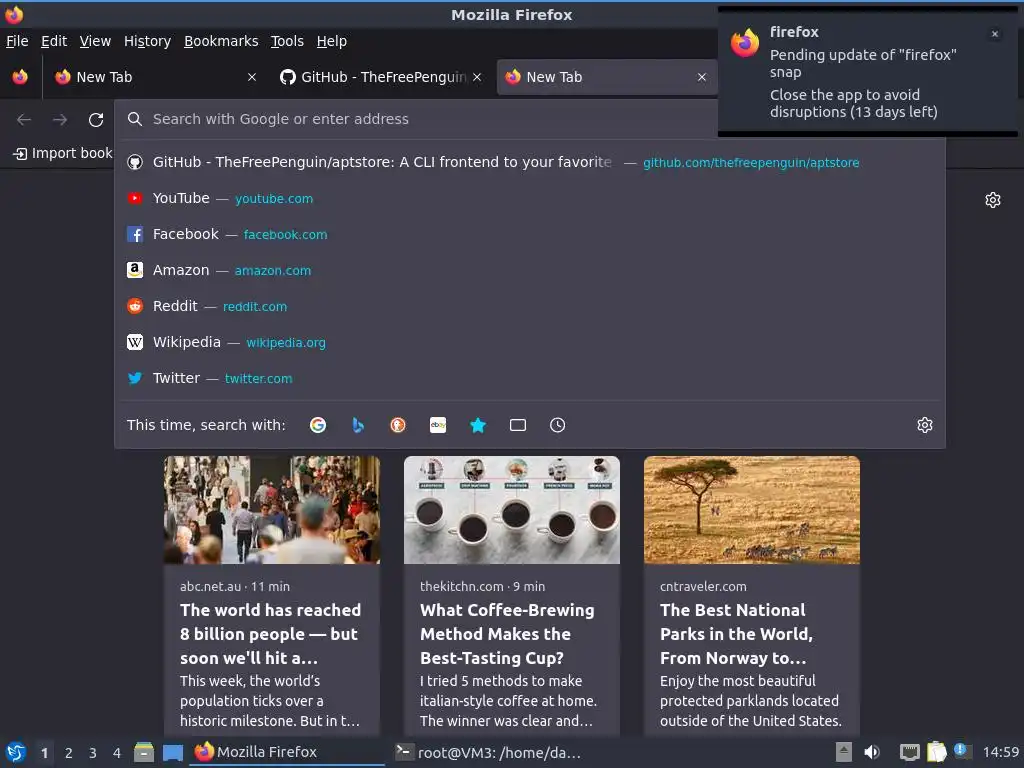This screenshot has width=1024, height=768.
Task: Open new tab page personalize gear
Action: [x=993, y=200]
